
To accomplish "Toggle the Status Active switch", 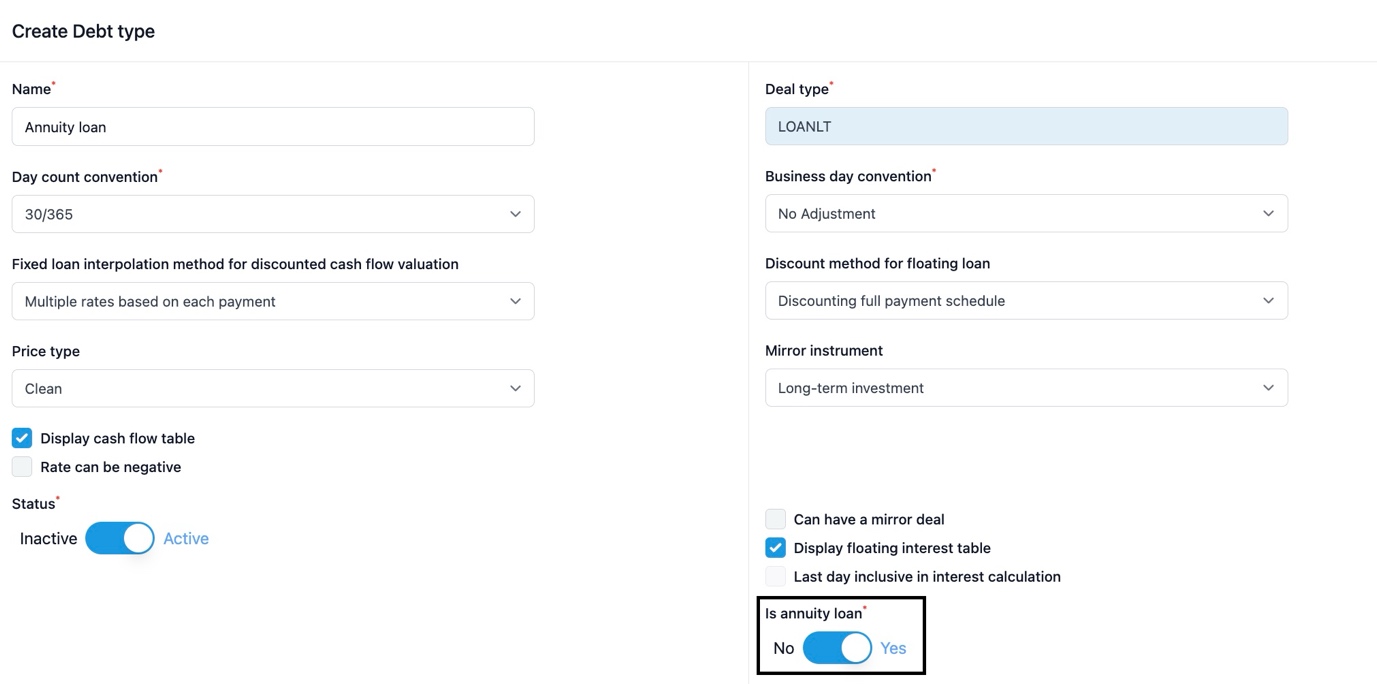I will click(120, 538).
